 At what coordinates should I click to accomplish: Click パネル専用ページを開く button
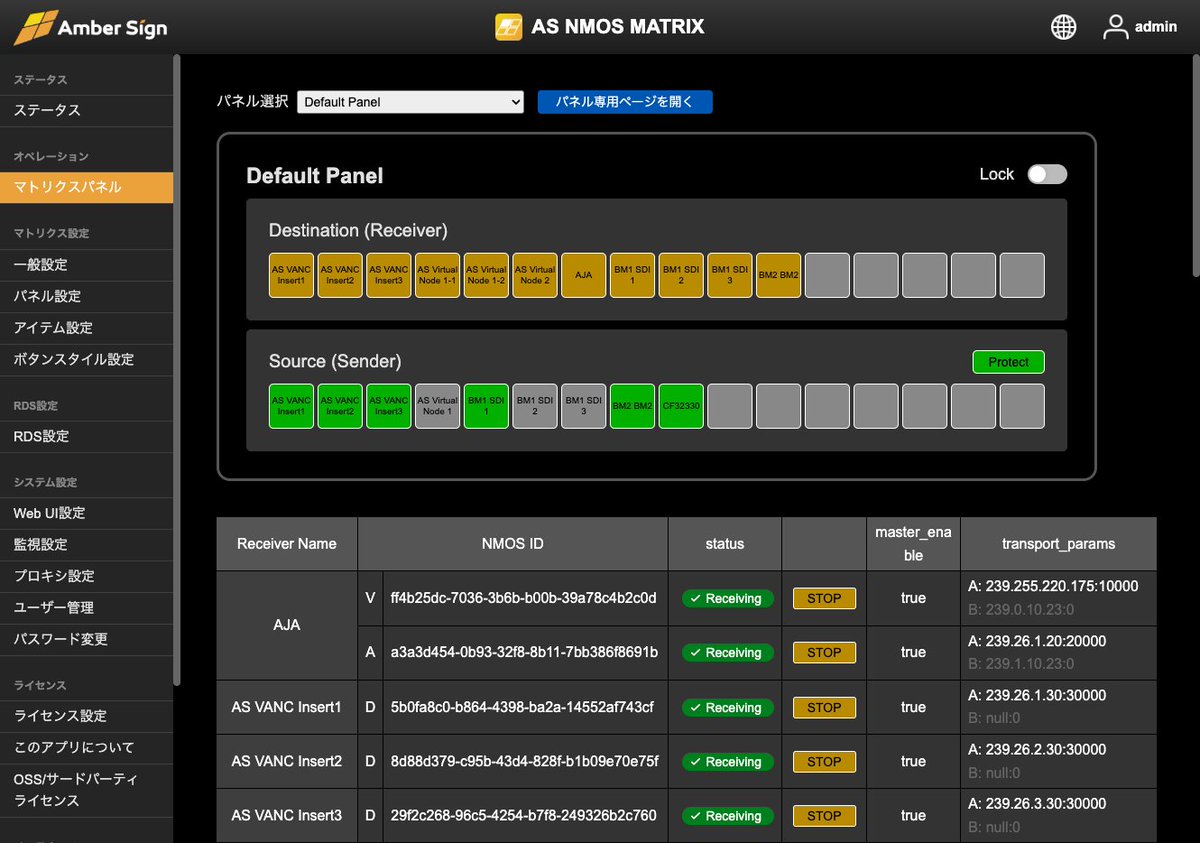[x=625, y=102]
